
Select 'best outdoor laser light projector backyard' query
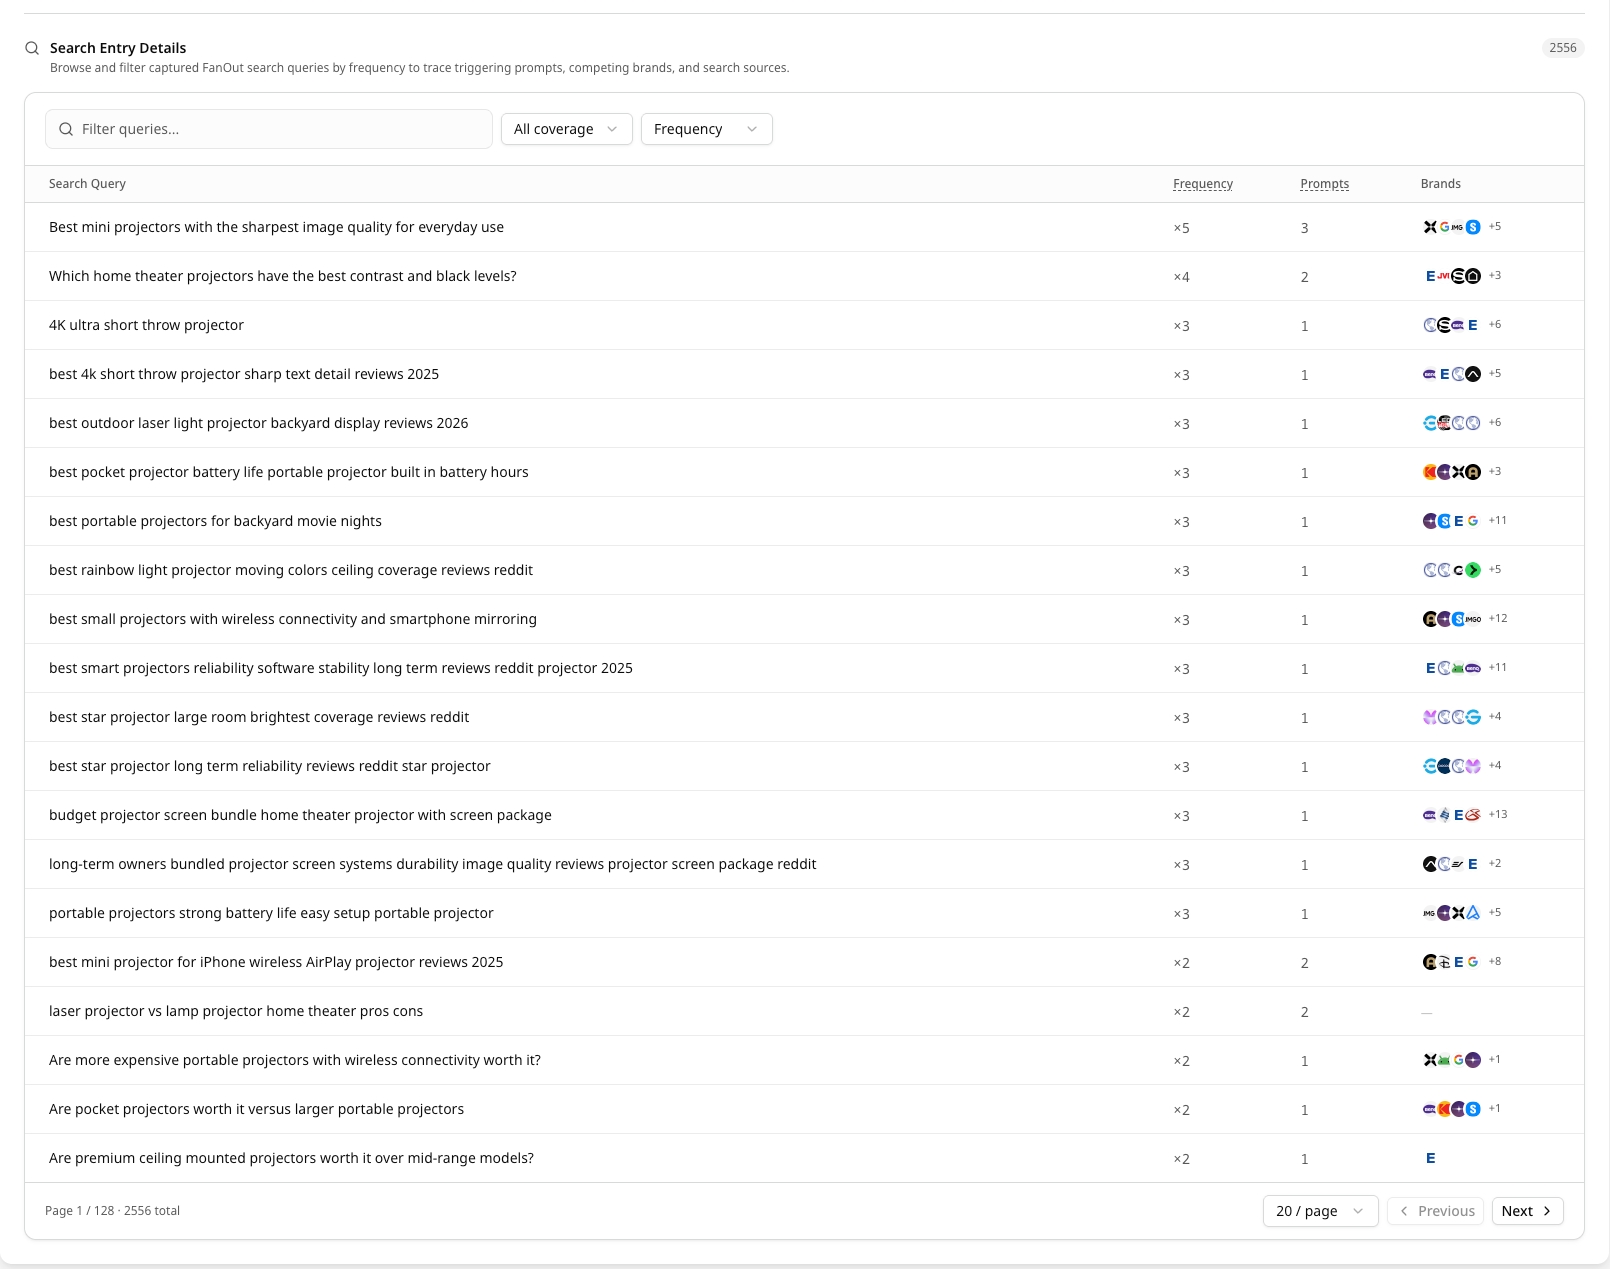pyautogui.click(x=258, y=423)
